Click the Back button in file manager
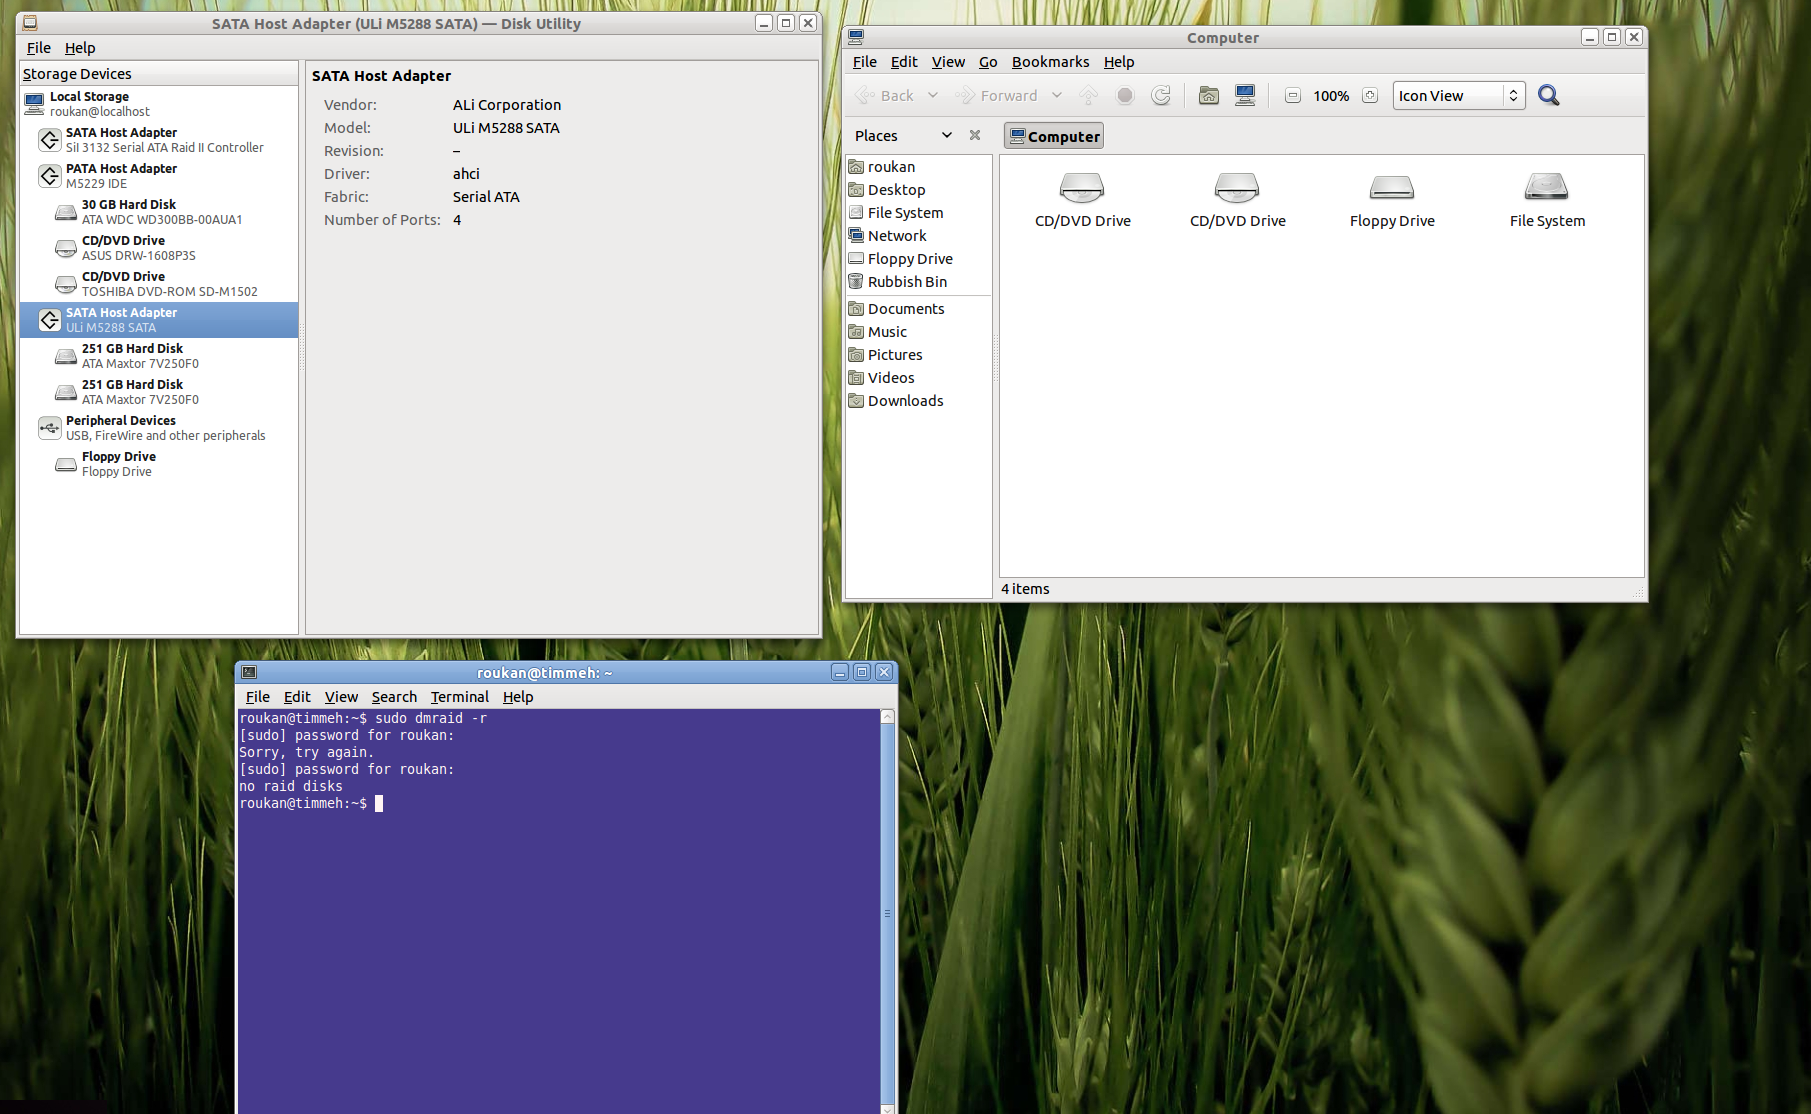Viewport: 1811px width, 1114px height. (884, 96)
